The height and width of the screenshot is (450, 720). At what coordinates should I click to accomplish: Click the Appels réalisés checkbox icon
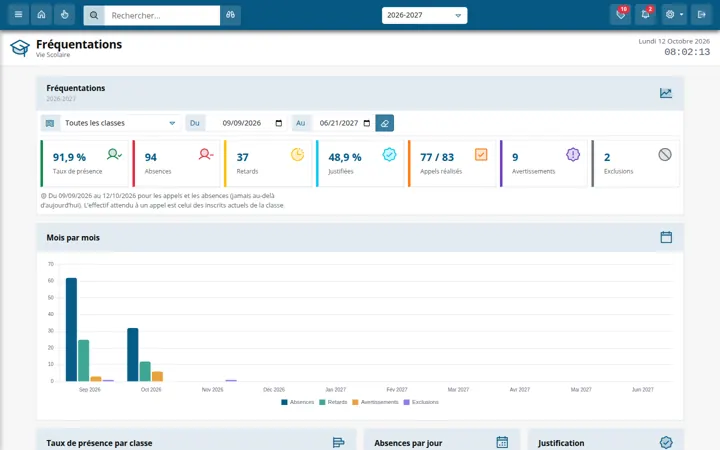(x=481, y=154)
